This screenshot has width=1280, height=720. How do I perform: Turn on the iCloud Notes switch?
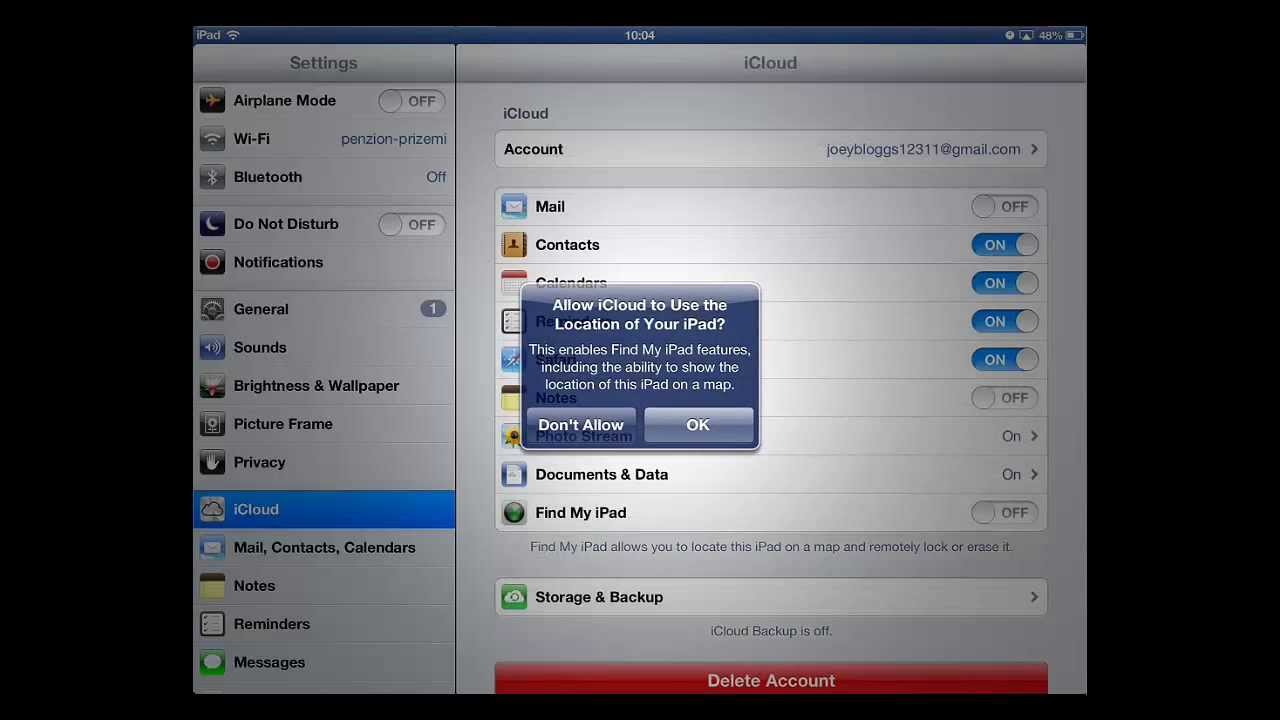1004,398
